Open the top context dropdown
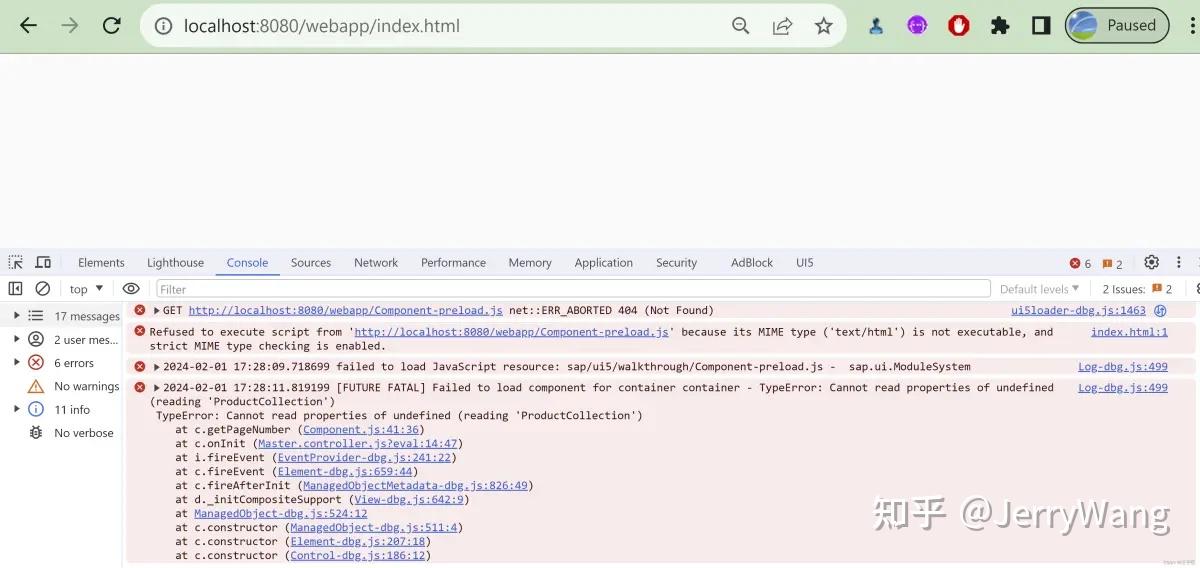 tap(87, 289)
